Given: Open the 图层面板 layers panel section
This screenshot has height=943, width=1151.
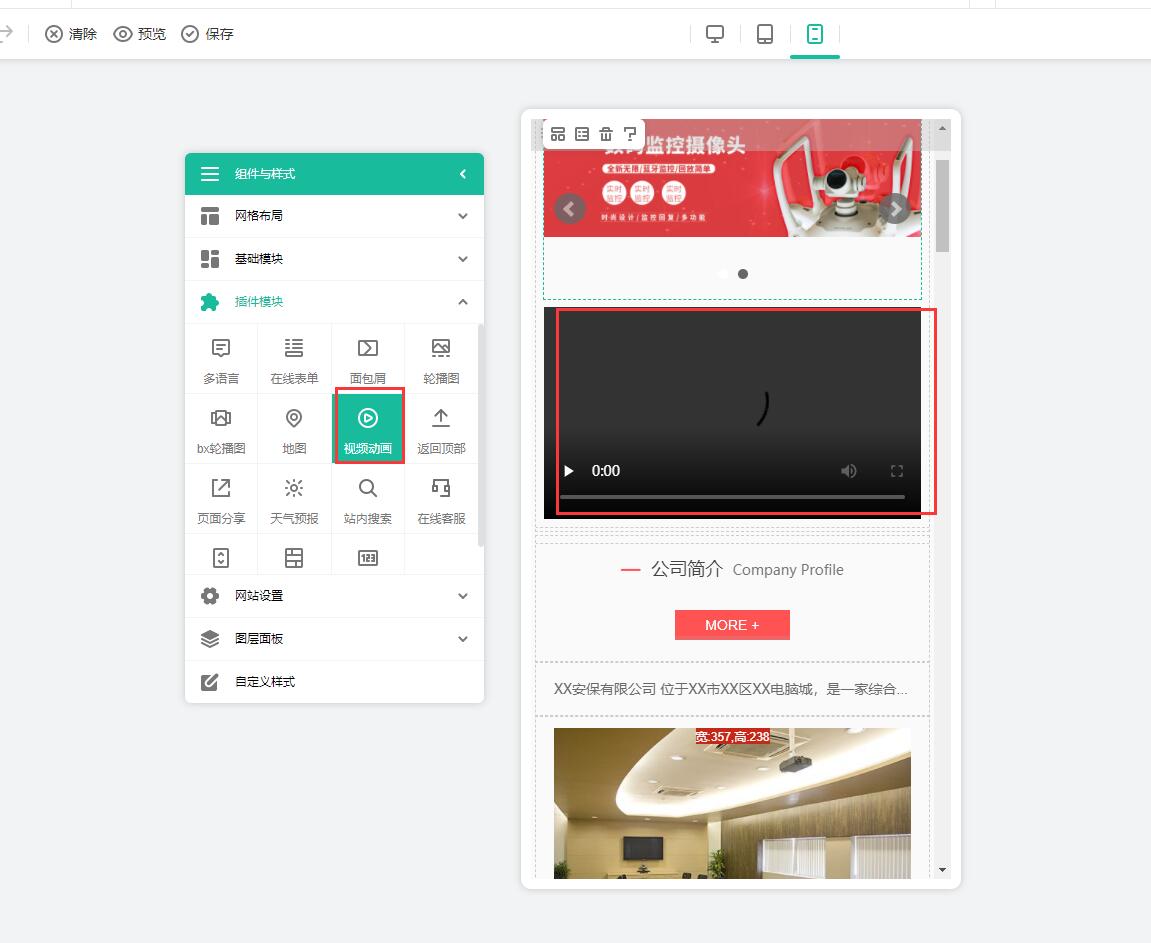Looking at the screenshot, I should point(334,639).
